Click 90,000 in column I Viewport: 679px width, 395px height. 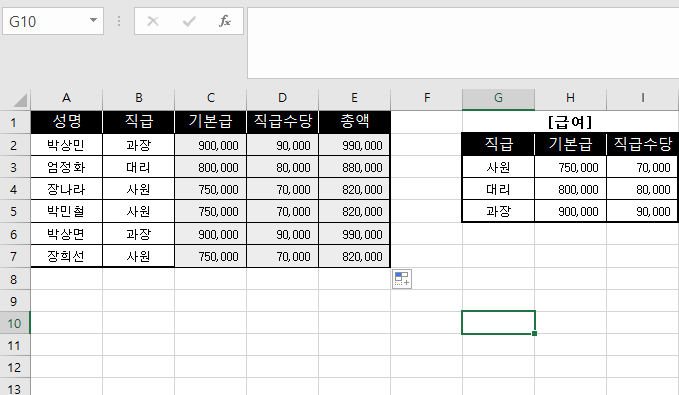643,211
